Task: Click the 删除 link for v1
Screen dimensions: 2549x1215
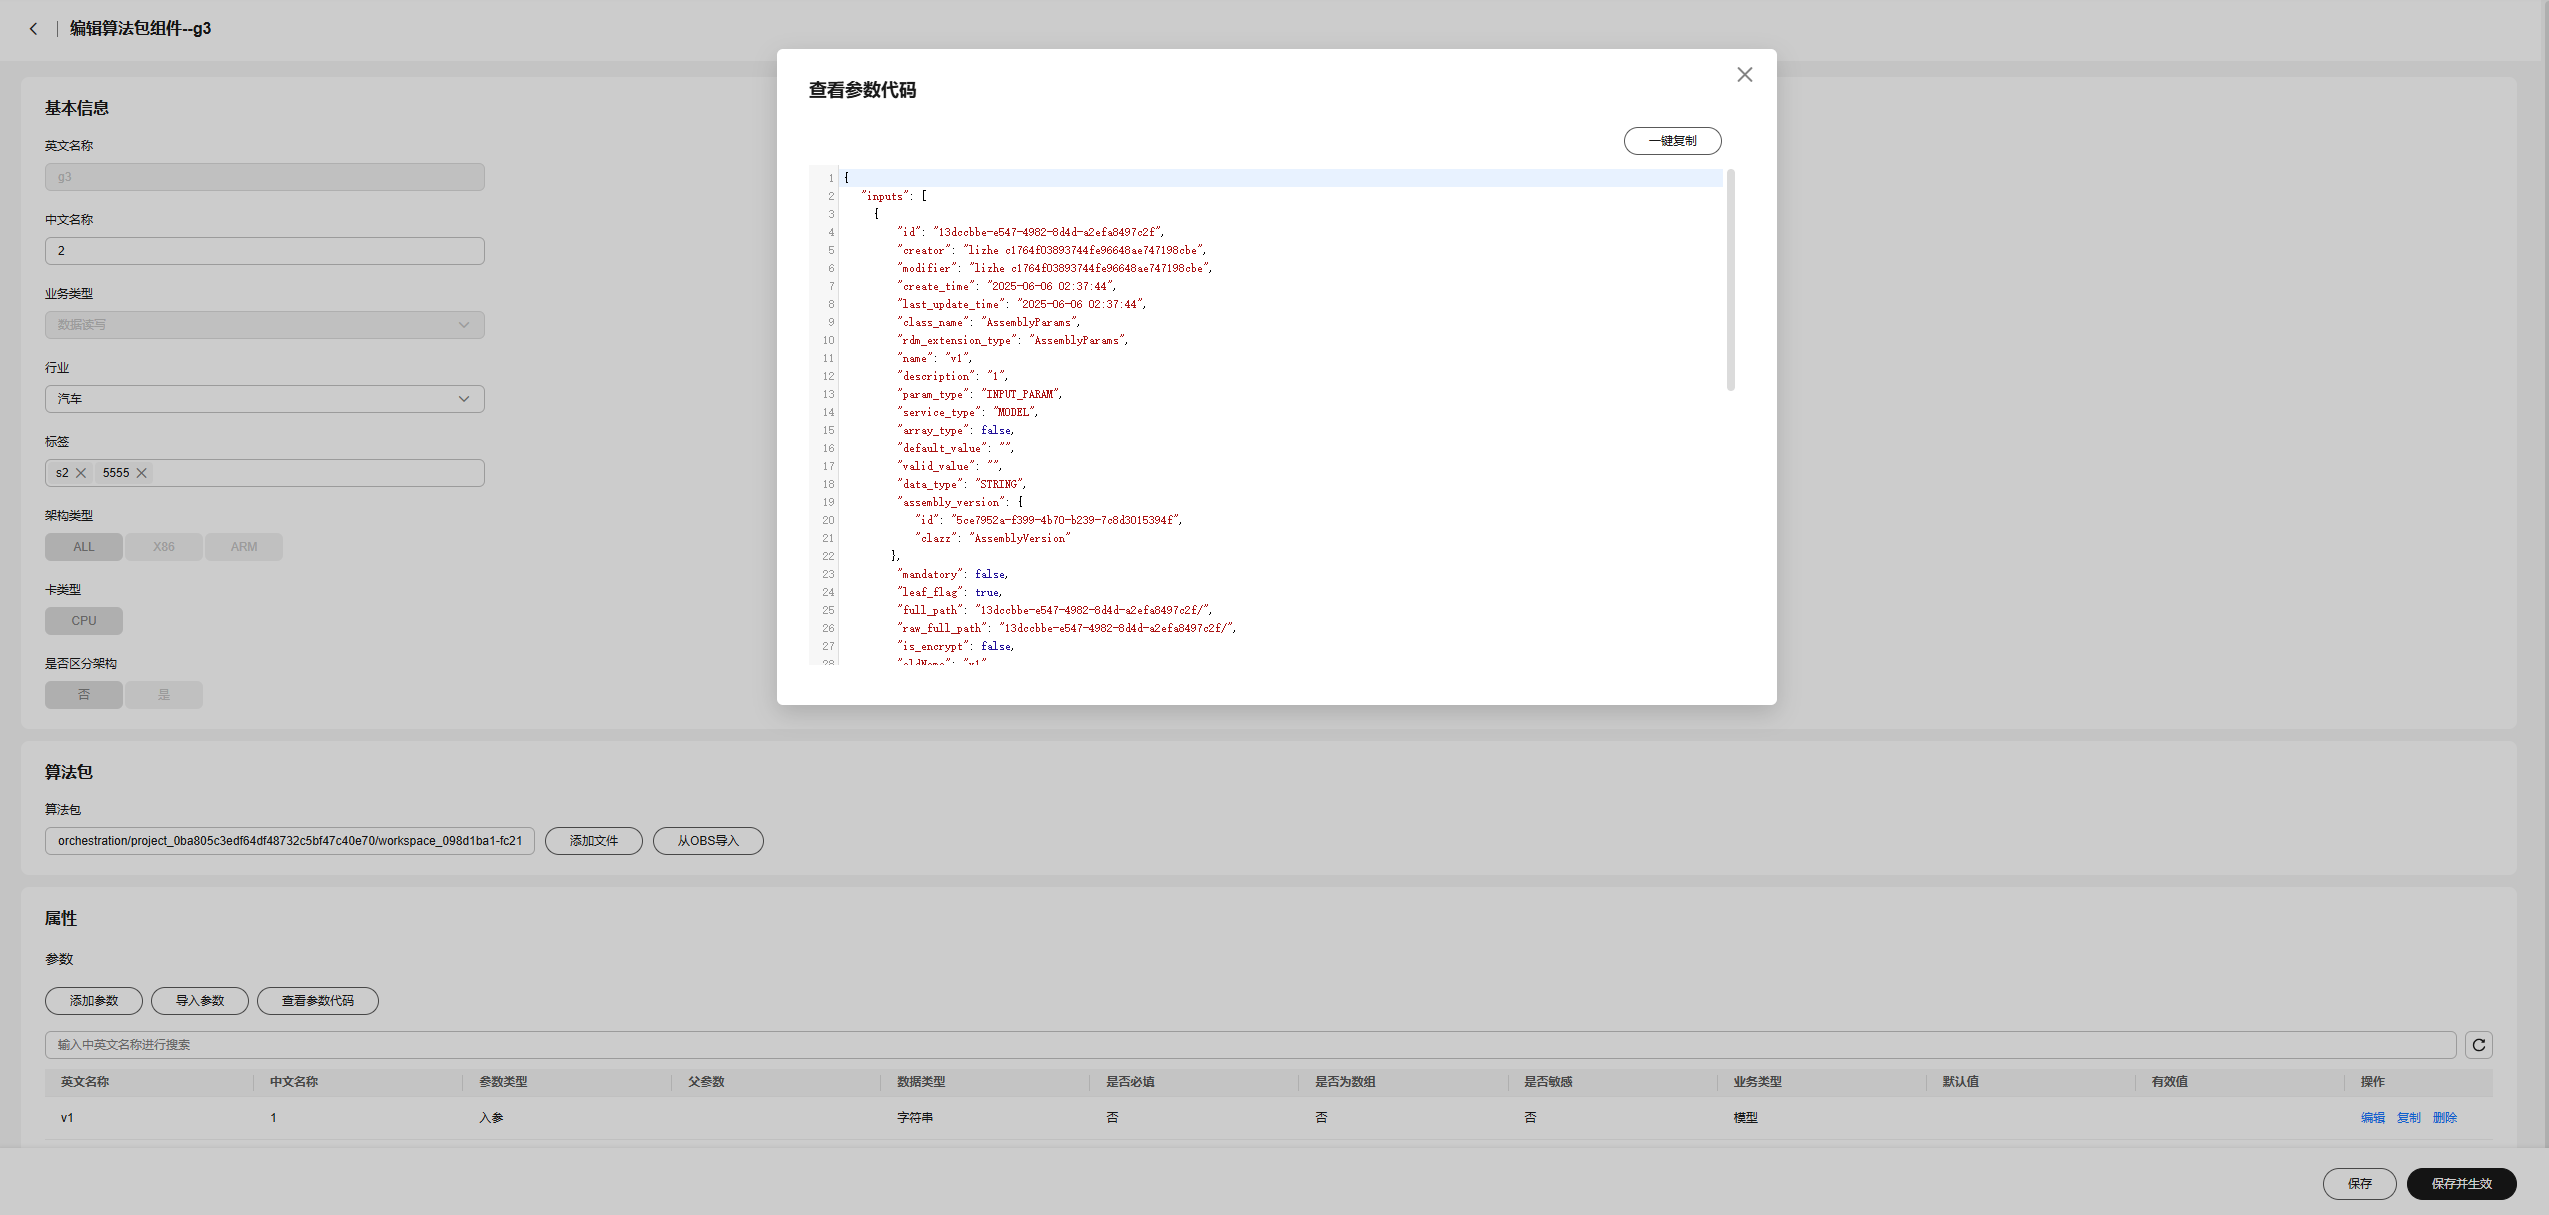Action: tap(2444, 1118)
